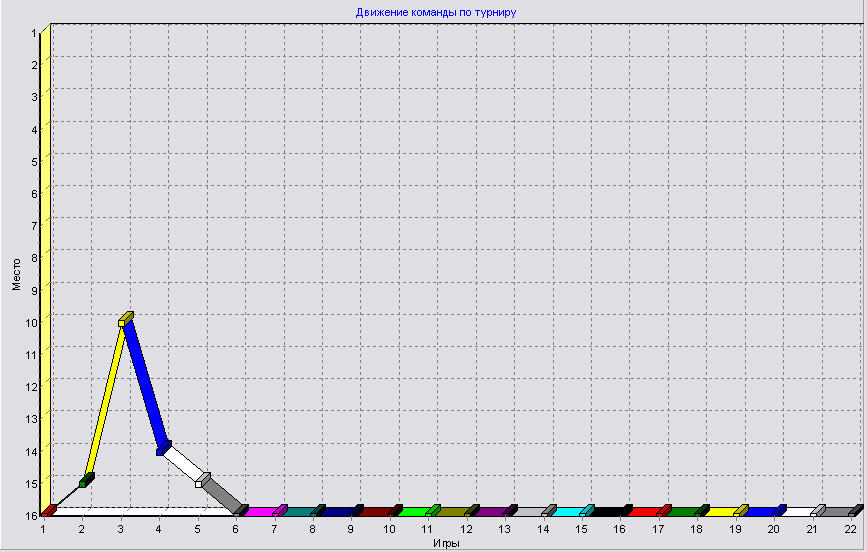Click the gray segment between games 21 and 22
Image resolution: width=867 pixels, height=552 pixels.
click(x=837, y=512)
